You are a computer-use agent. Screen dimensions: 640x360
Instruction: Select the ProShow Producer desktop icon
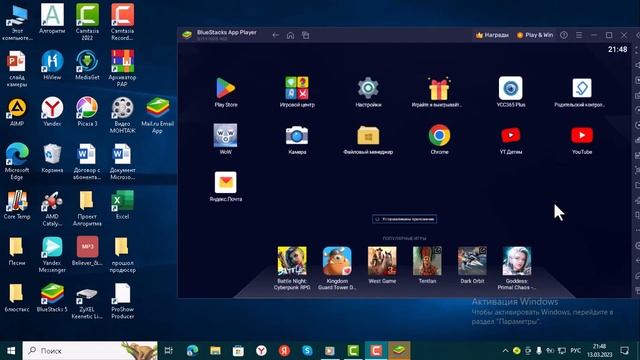click(x=122, y=294)
